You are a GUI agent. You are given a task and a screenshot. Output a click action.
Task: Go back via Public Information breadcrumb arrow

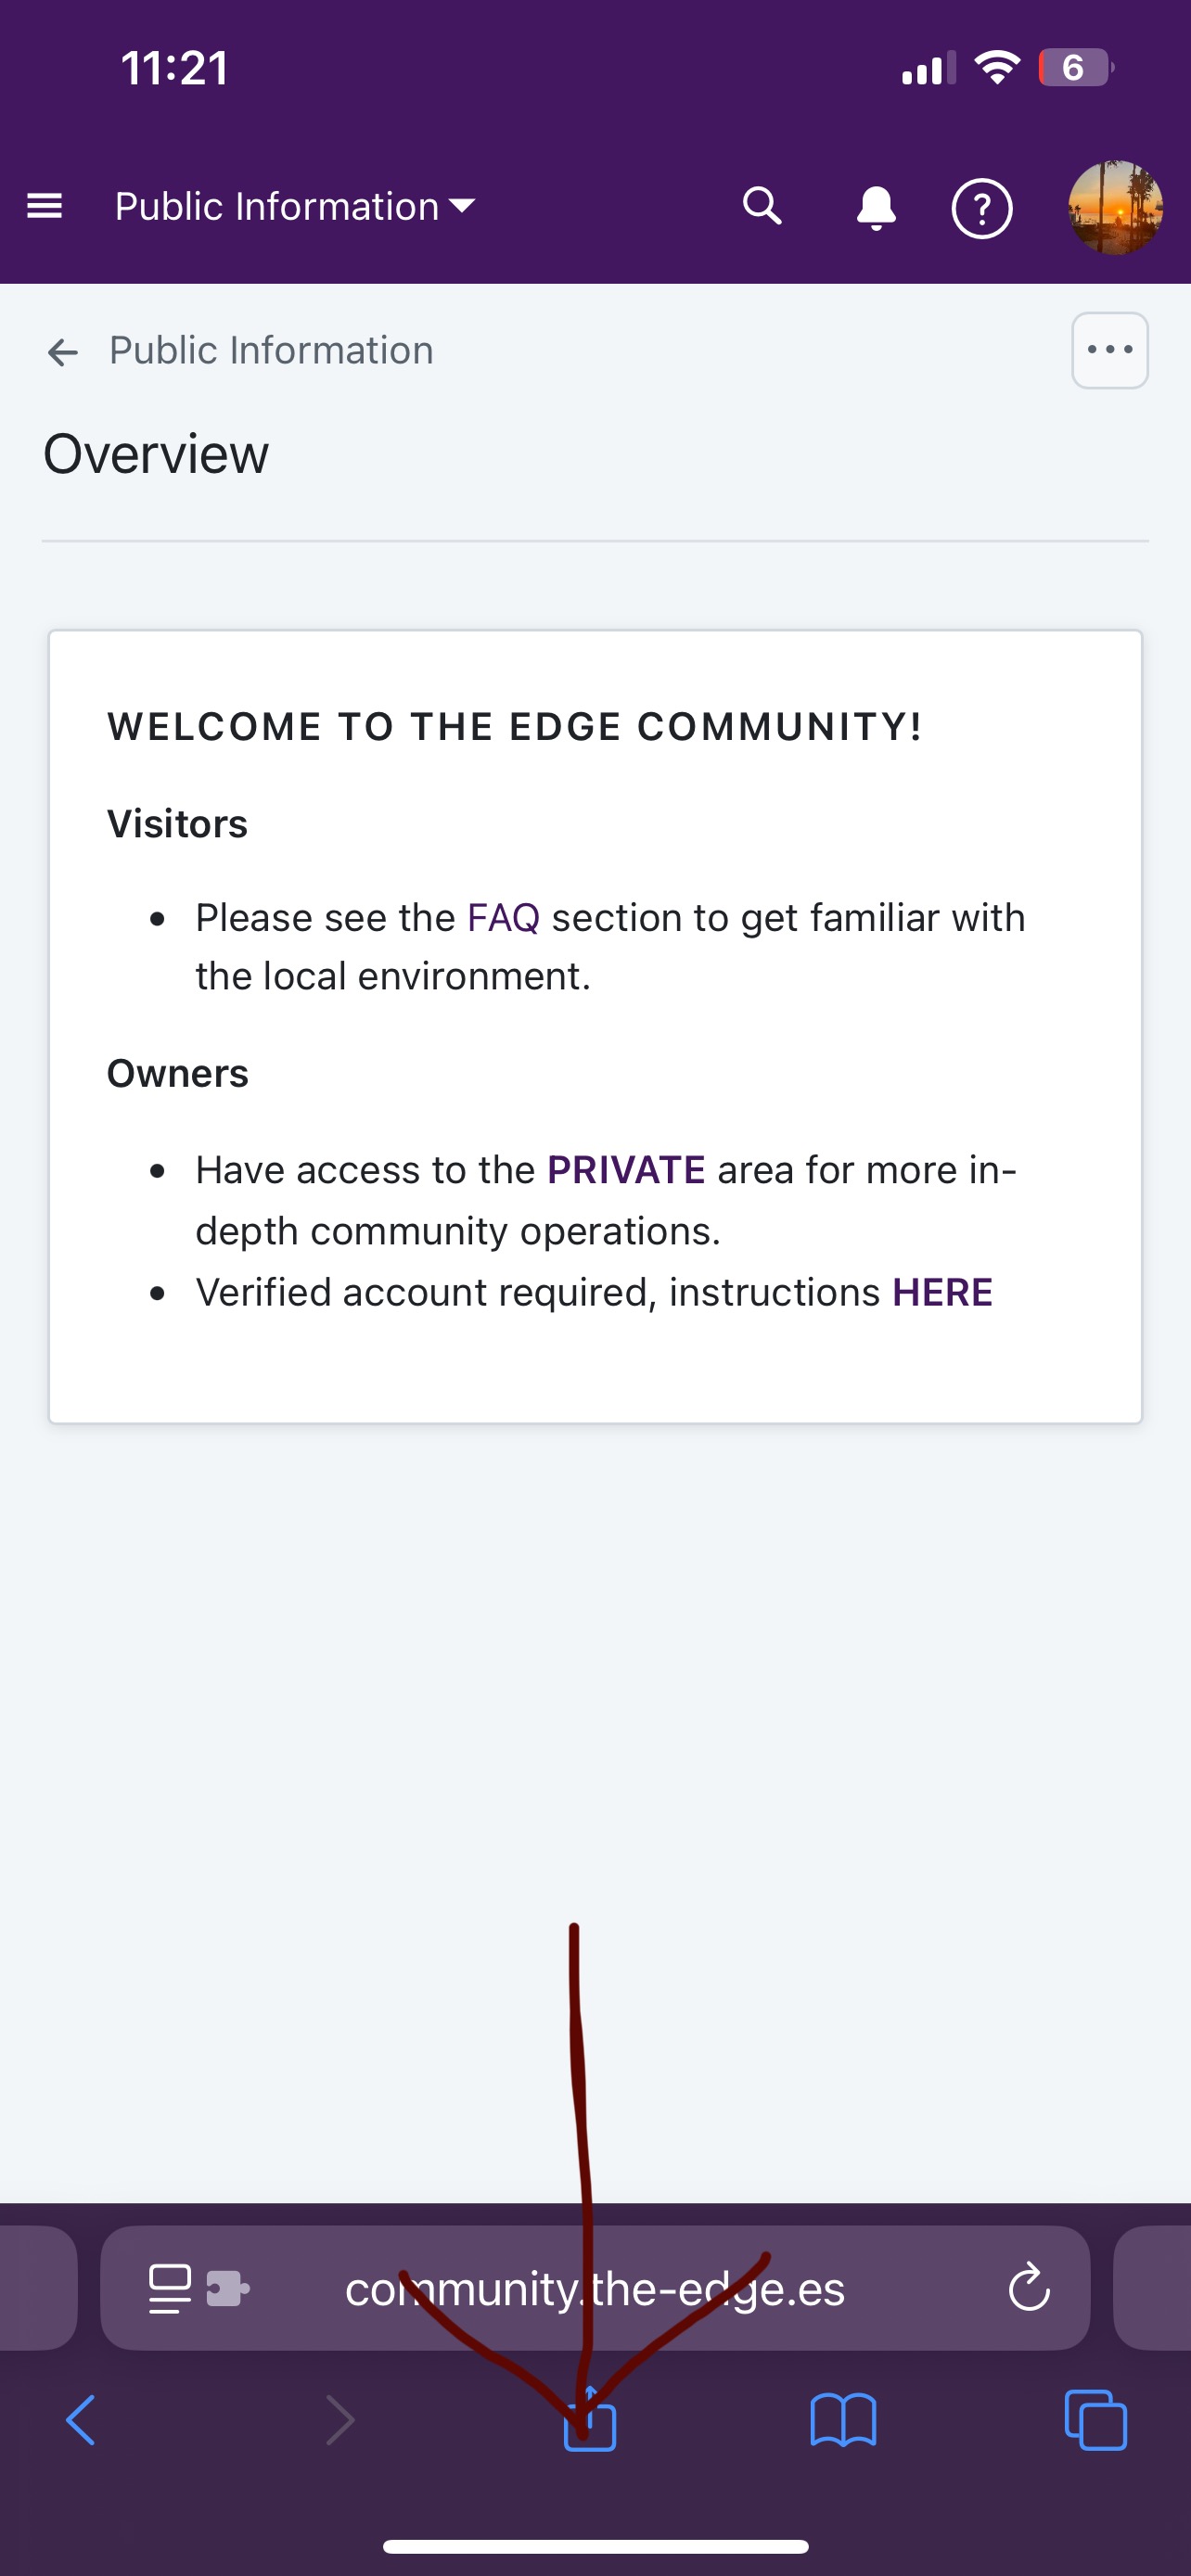pyautogui.click(x=63, y=352)
